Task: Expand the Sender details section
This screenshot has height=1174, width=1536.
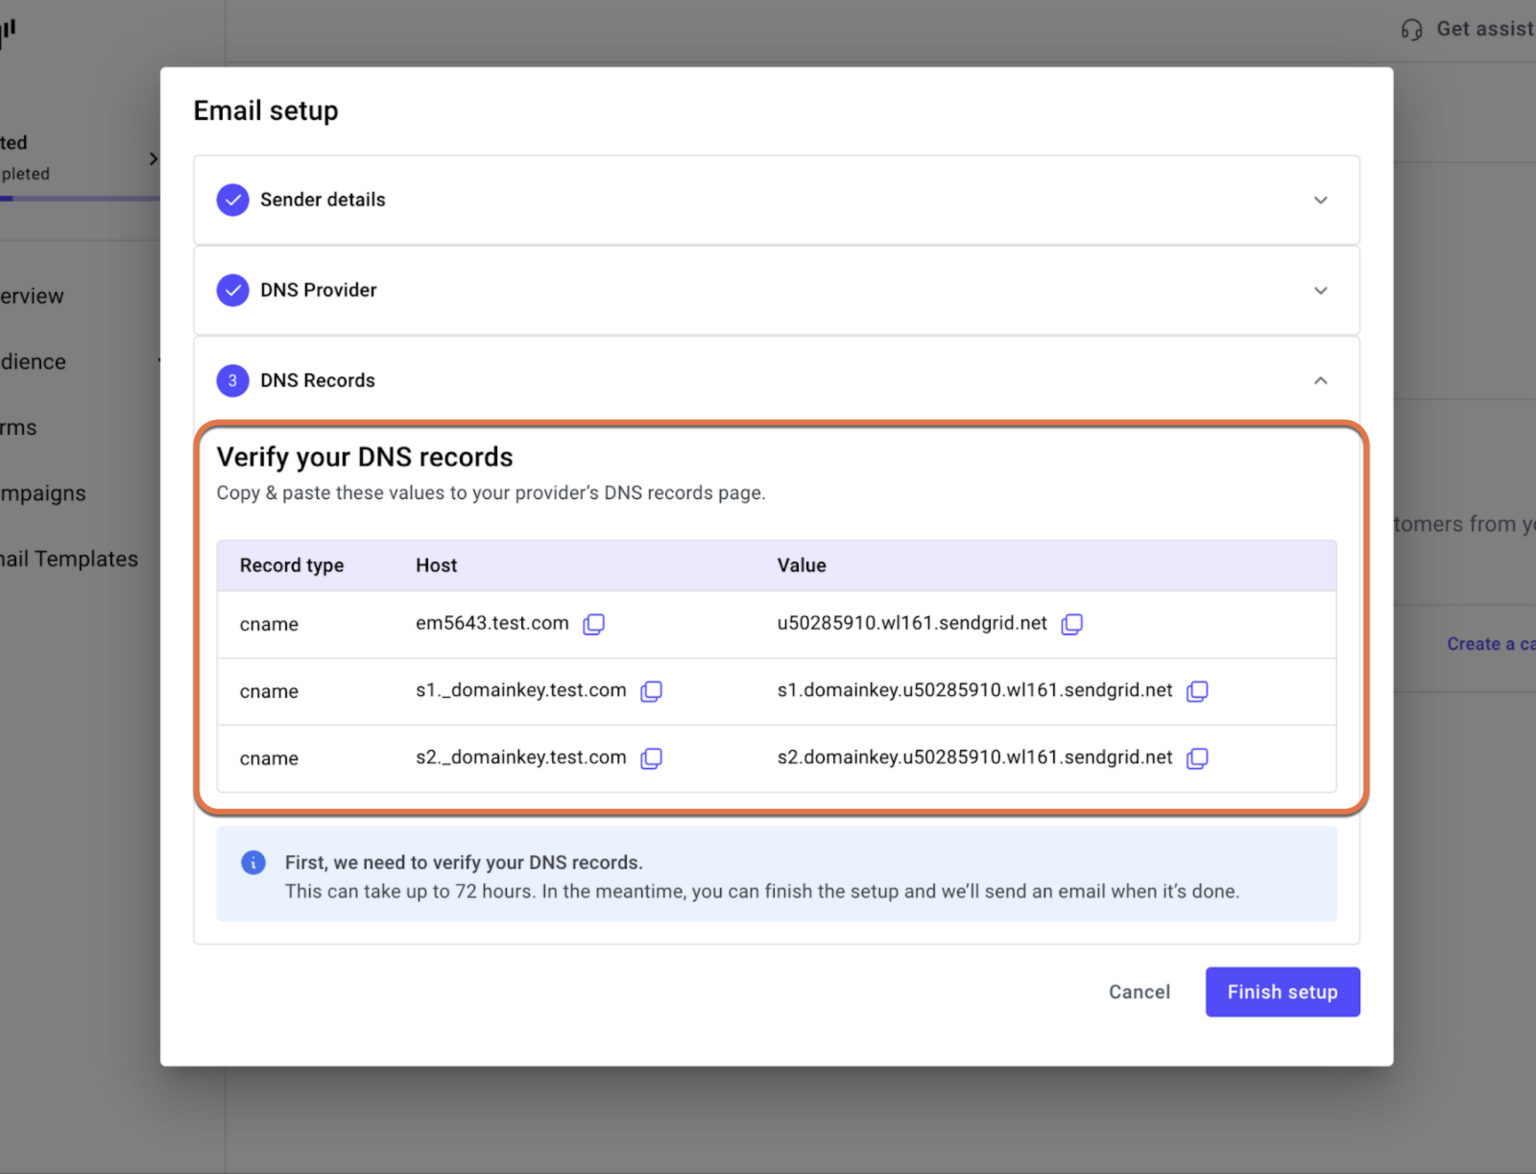Action: point(1321,200)
